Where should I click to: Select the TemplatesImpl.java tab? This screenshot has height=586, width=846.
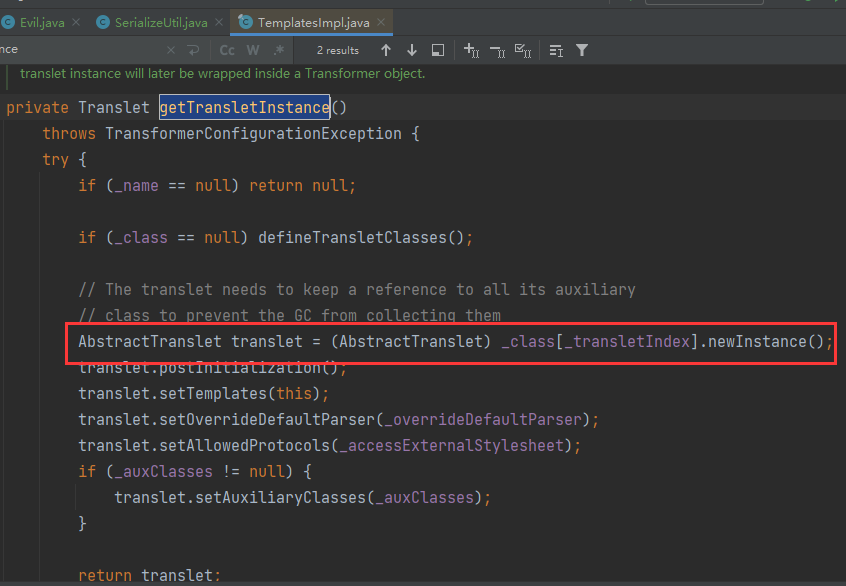[x=313, y=23]
